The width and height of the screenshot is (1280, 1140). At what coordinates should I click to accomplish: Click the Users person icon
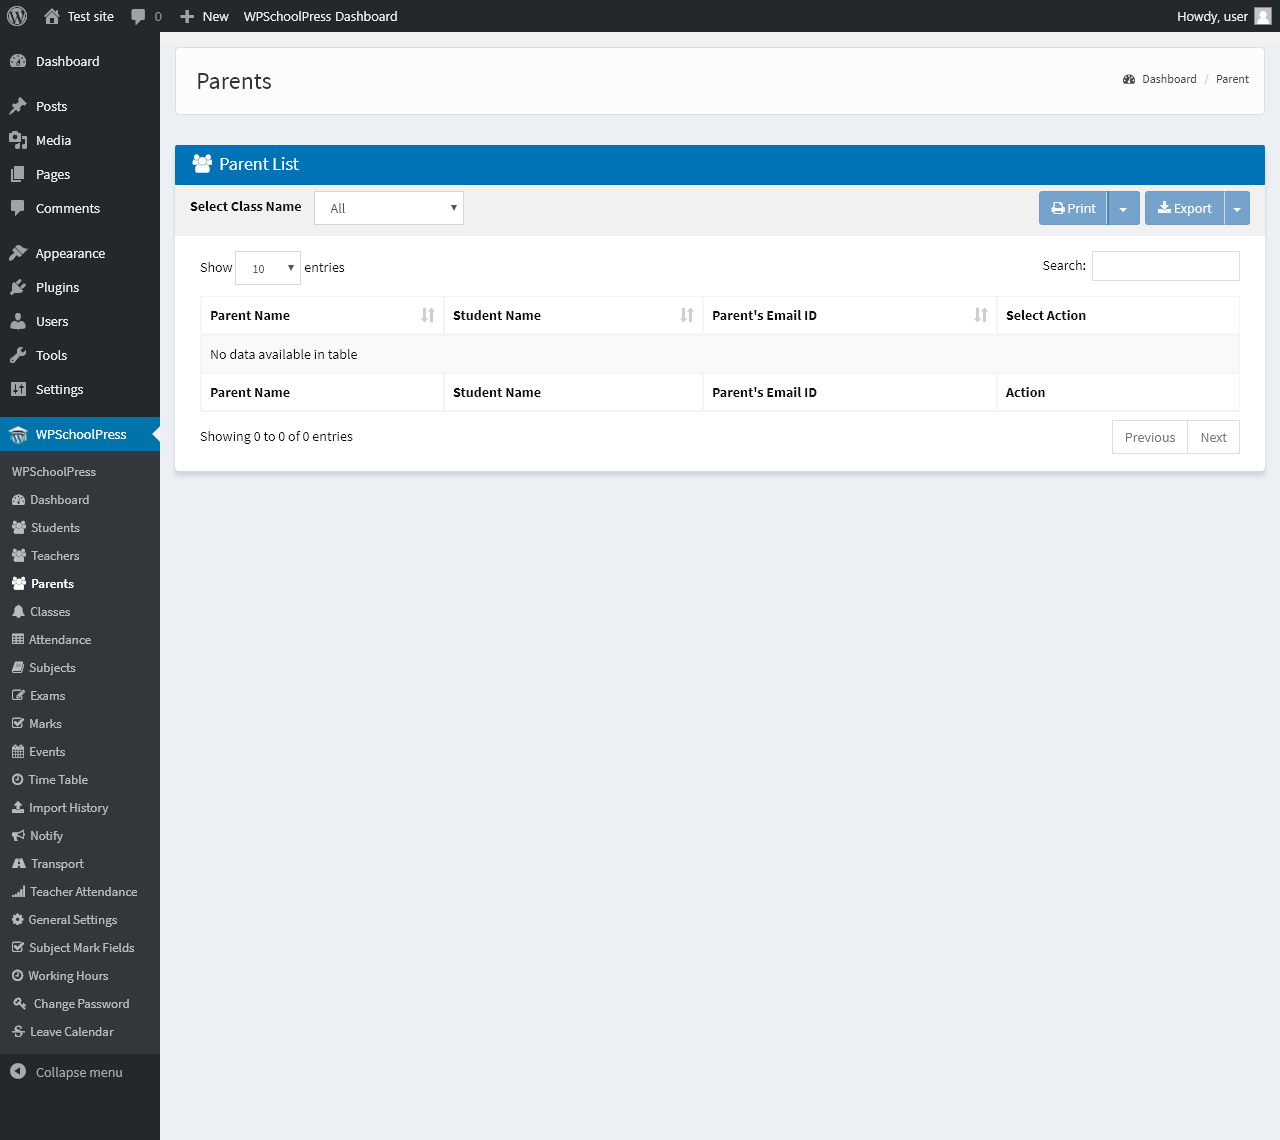pyautogui.click(x=18, y=321)
